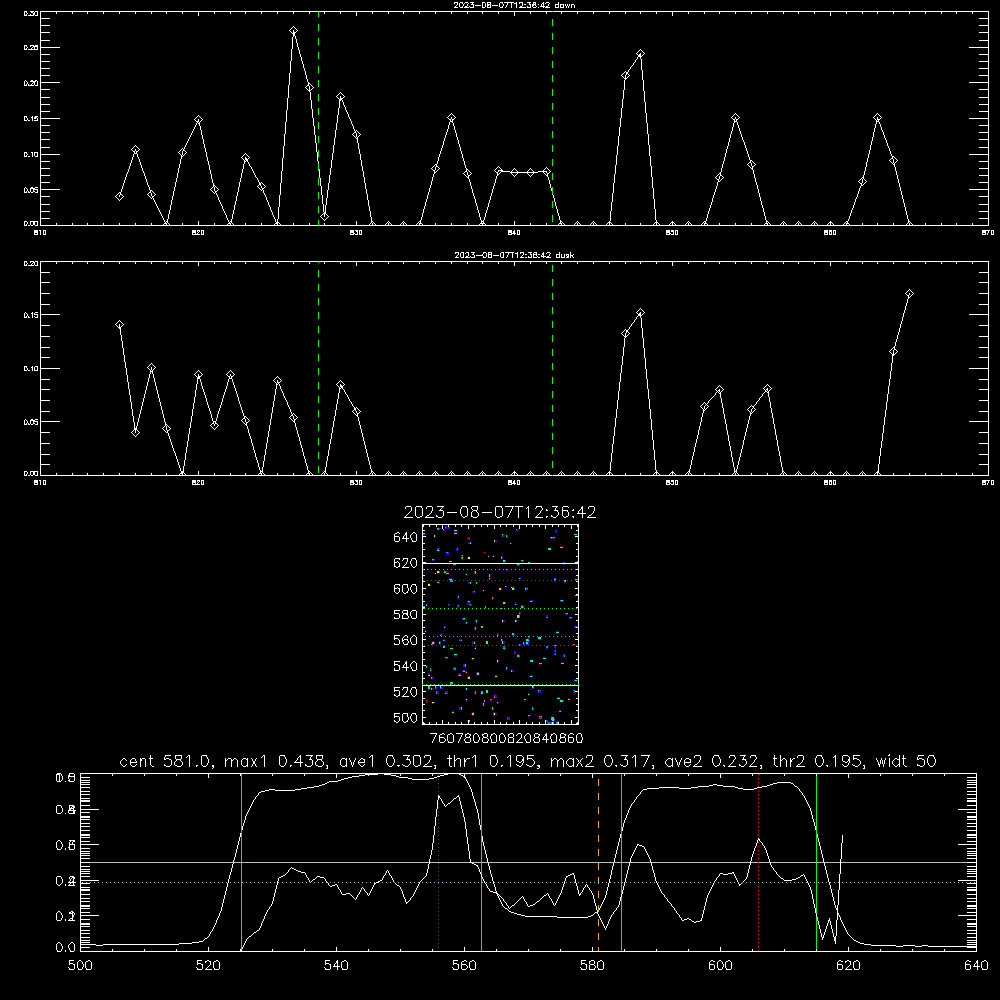Click 'max2 0.317' in the stats line
The height and width of the screenshot is (1000, 1000).
[600, 761]
